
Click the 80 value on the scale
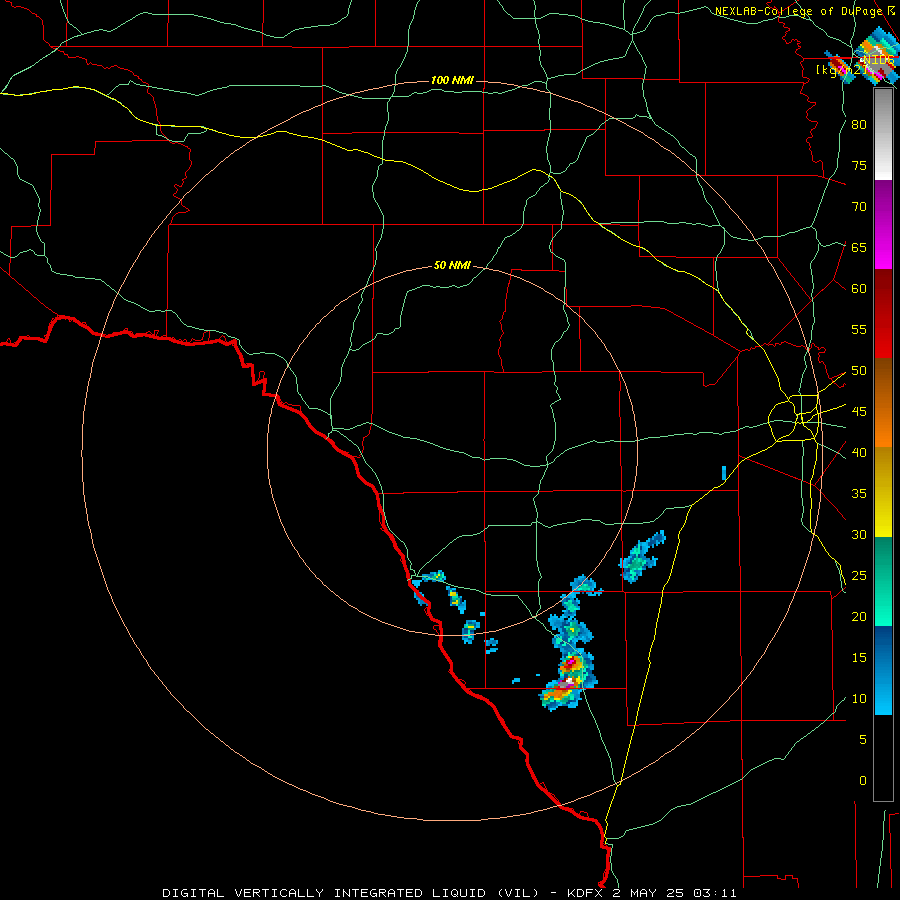pos(859,125)
